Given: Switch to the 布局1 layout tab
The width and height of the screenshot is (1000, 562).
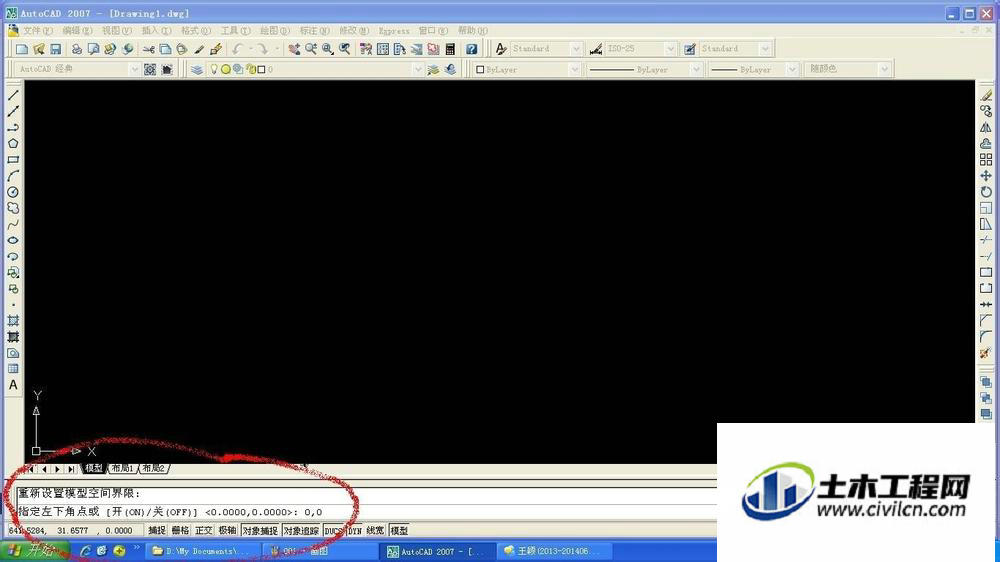Looking at the screenshot, I should (x=122, y=468).
